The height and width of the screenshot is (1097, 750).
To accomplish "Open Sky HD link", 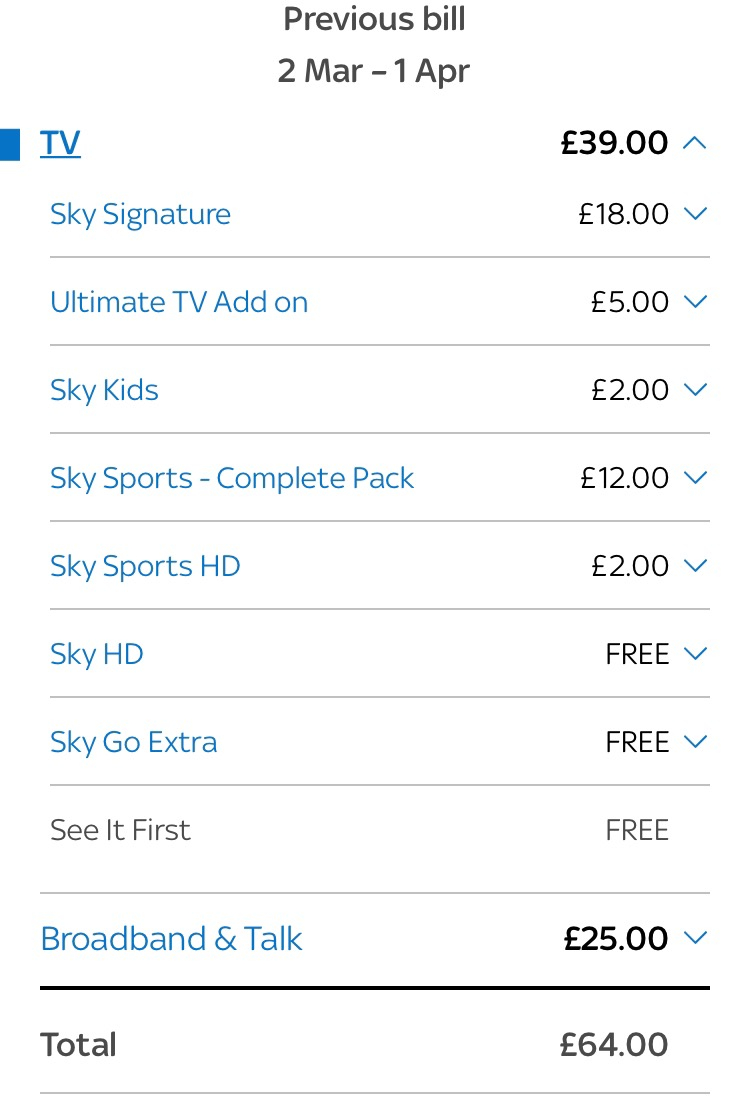I will pos(97,655).
